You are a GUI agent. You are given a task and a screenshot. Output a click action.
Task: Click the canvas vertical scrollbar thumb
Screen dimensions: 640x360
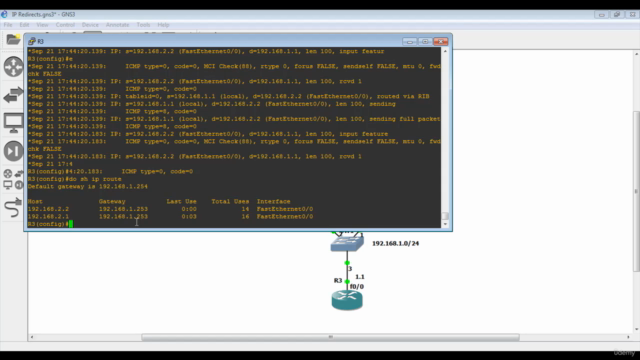pos(636,191)
